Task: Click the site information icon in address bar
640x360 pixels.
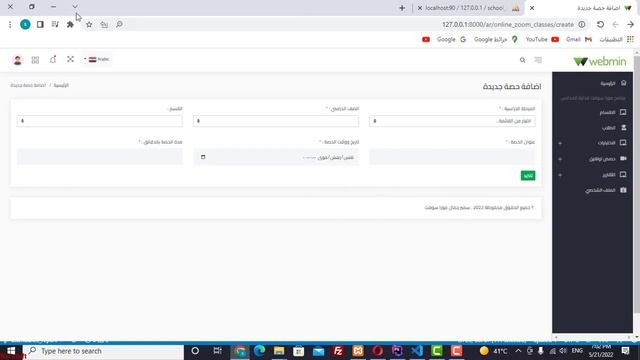Action: (582, 24)
